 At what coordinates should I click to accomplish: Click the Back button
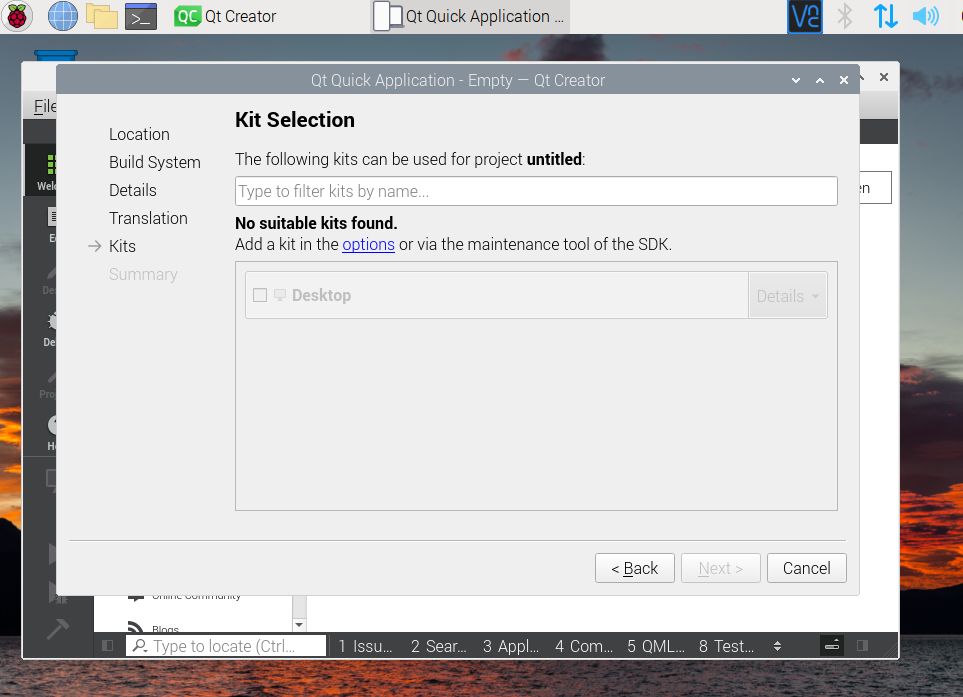point(634,568)
